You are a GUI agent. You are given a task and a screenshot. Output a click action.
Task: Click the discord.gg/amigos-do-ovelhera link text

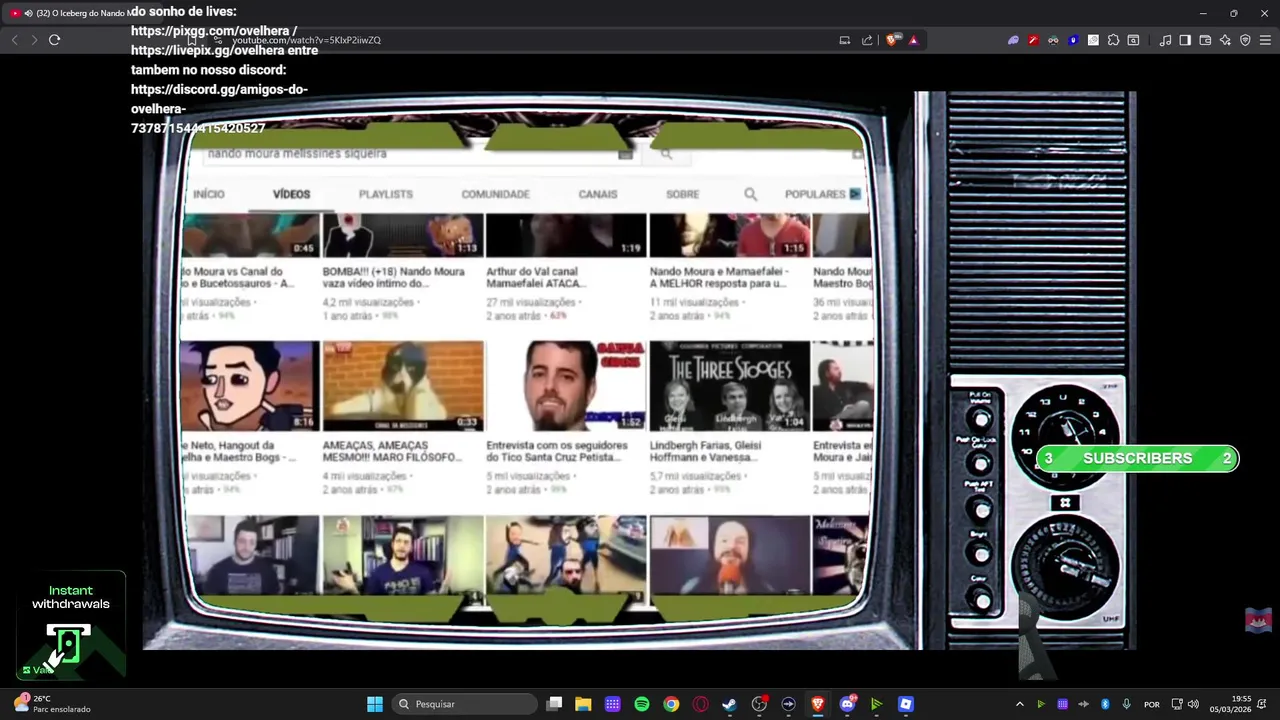pos(219,99)
